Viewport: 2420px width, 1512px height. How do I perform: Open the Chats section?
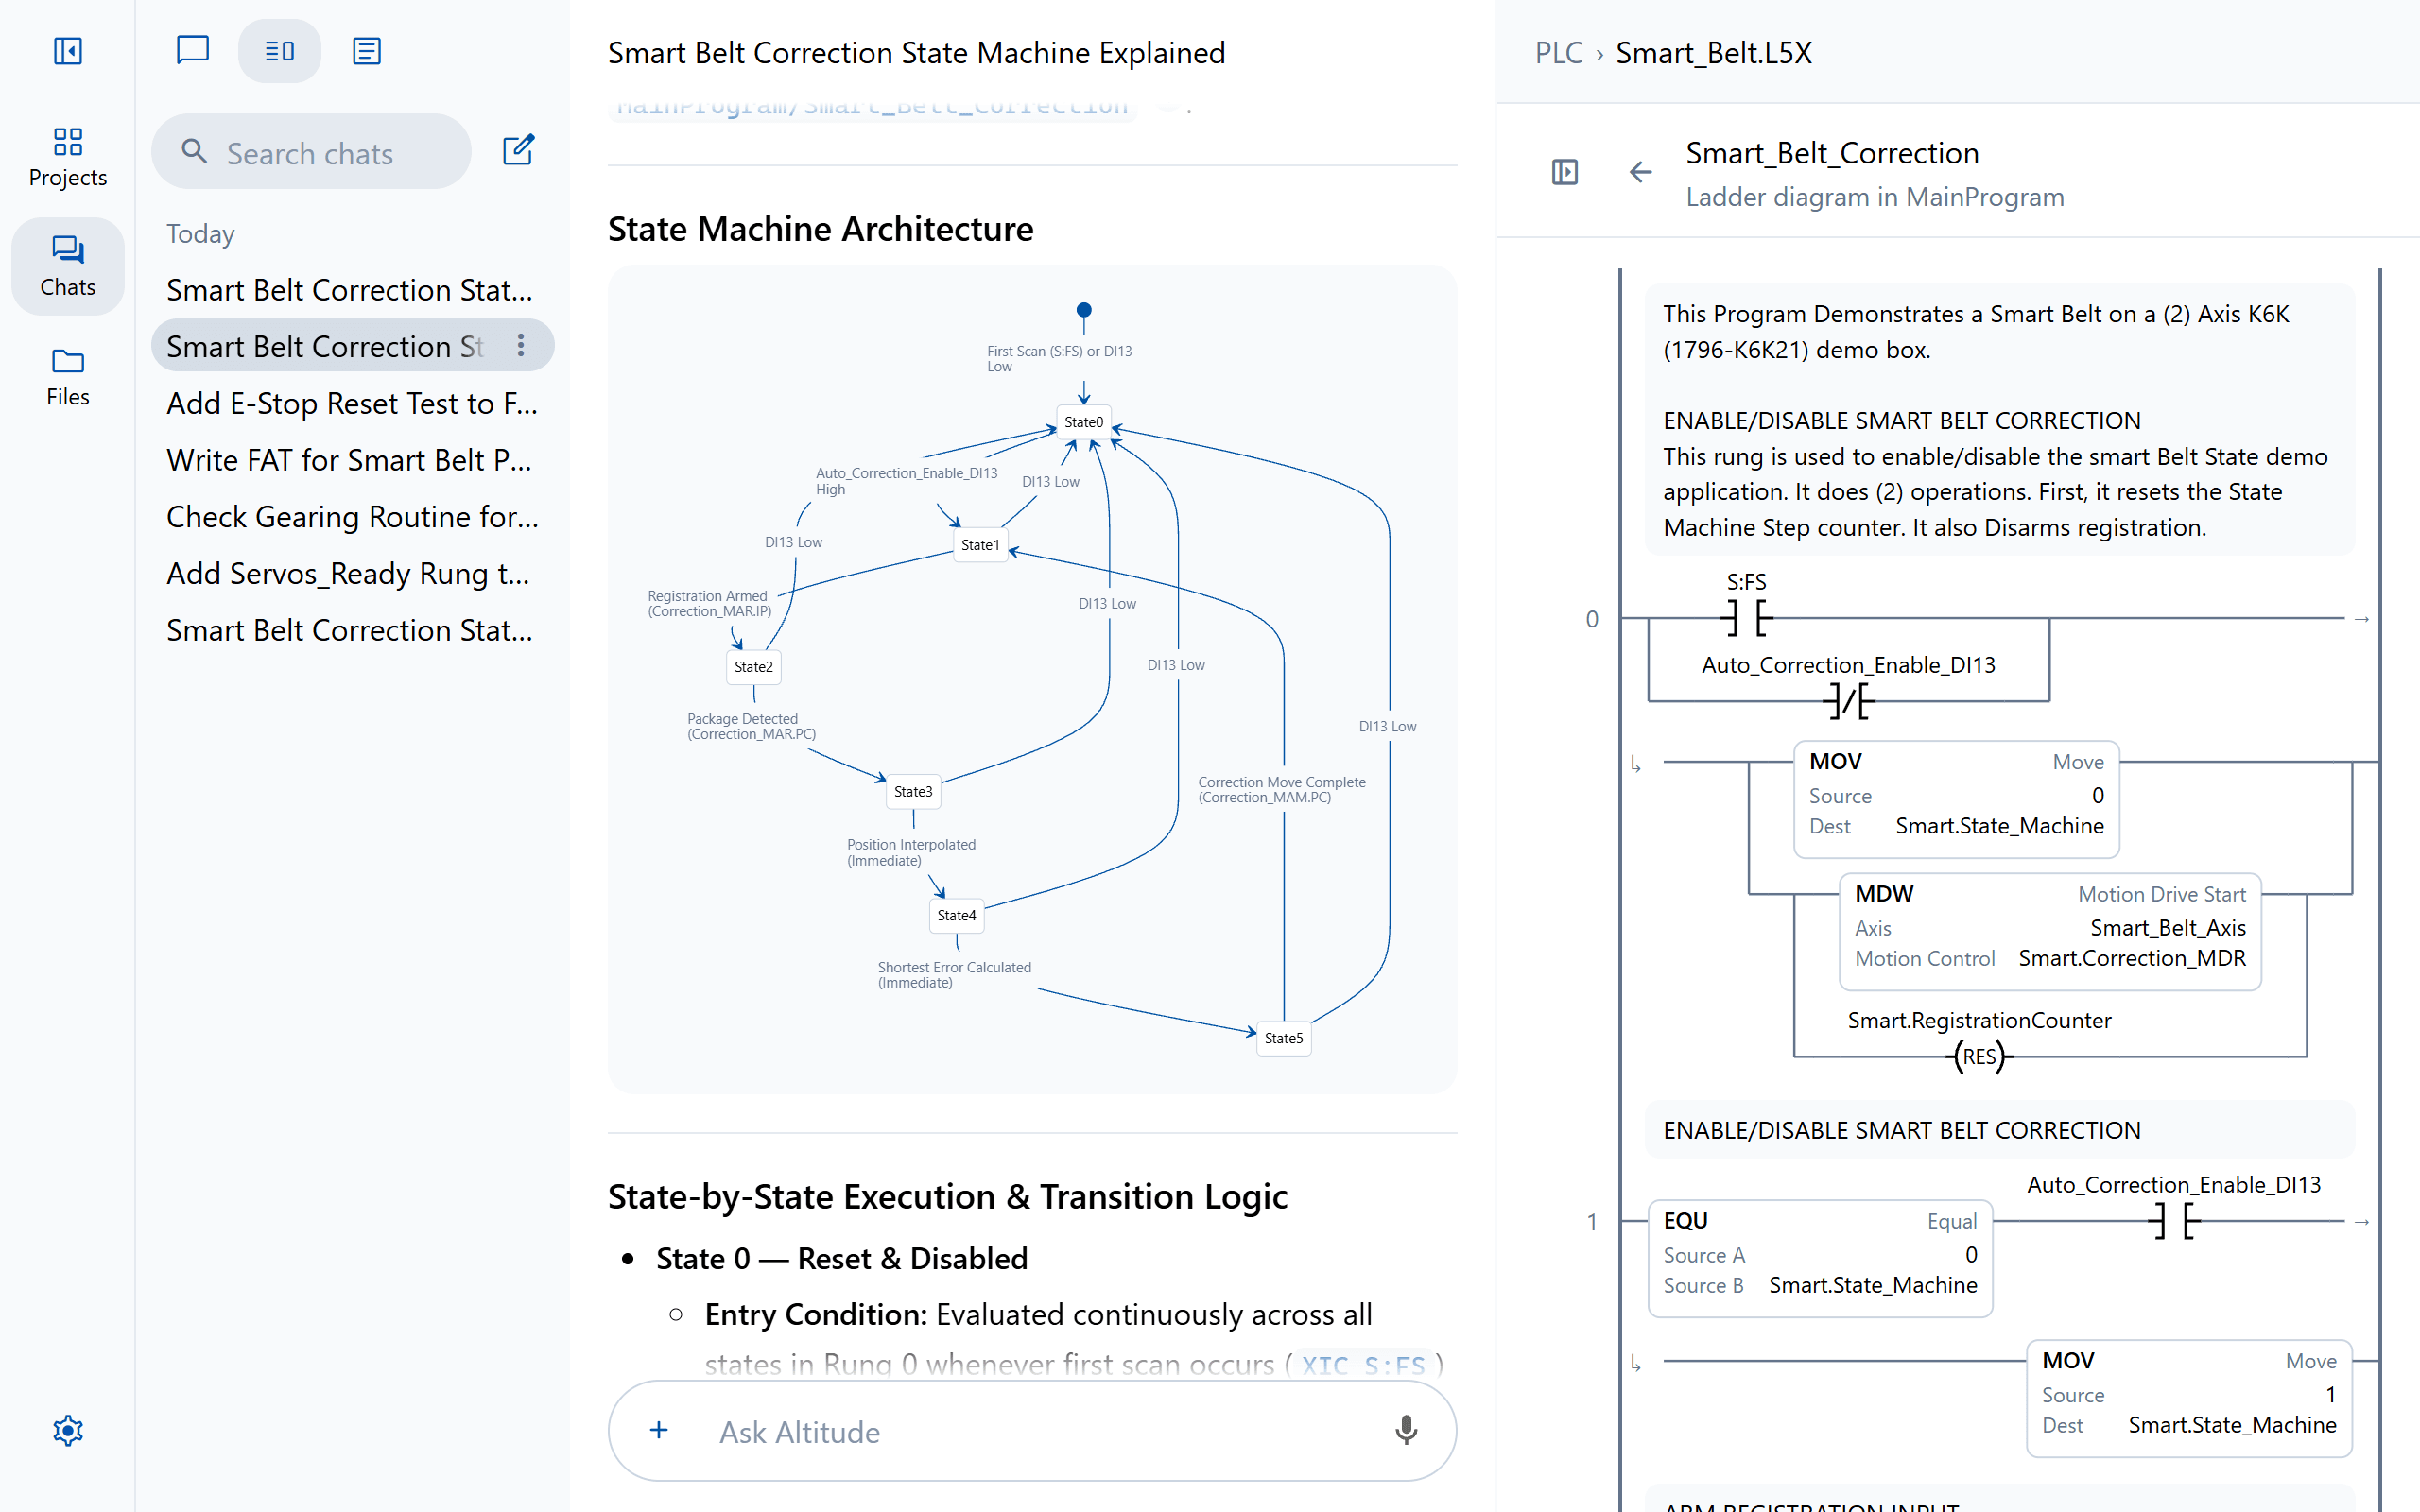67,266
